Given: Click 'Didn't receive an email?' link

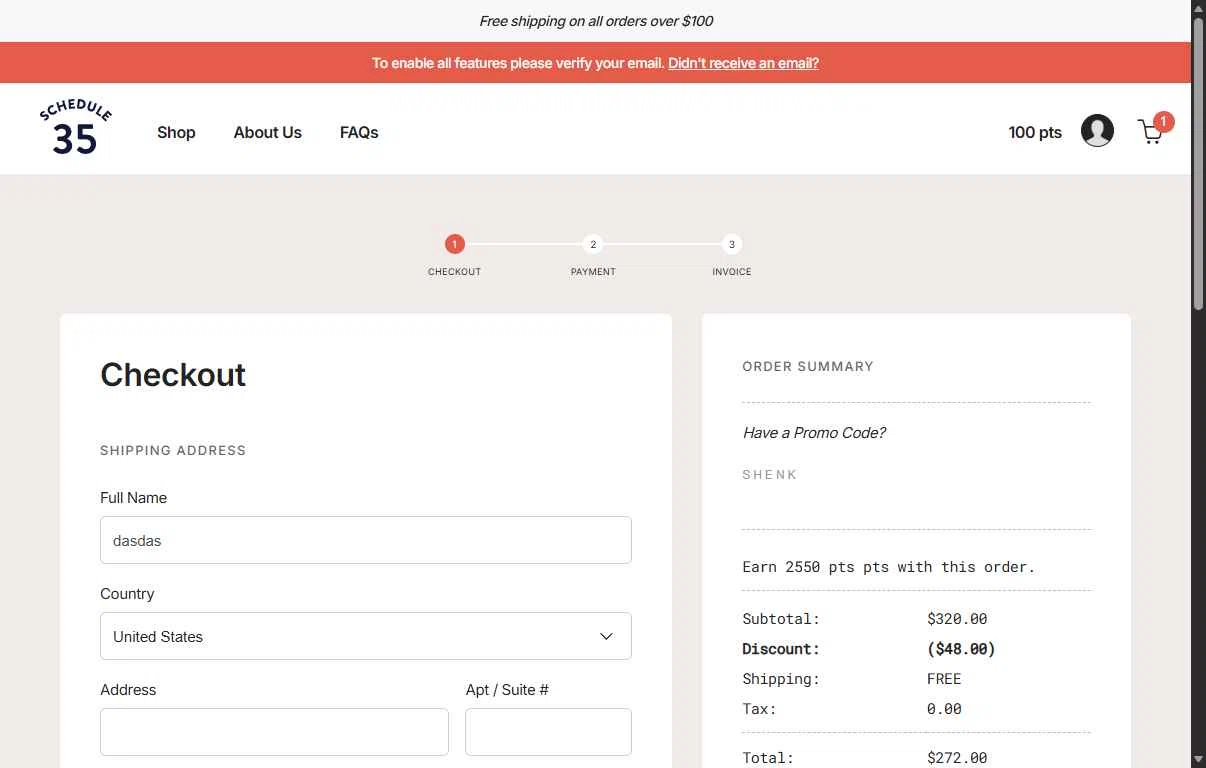Looking at the screenshot, I should (x=743, y=63).
